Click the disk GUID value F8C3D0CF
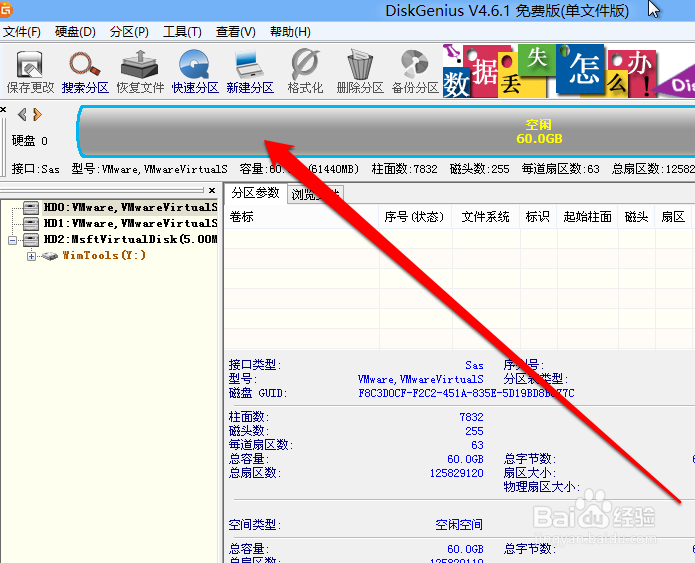 coord(466,393)
